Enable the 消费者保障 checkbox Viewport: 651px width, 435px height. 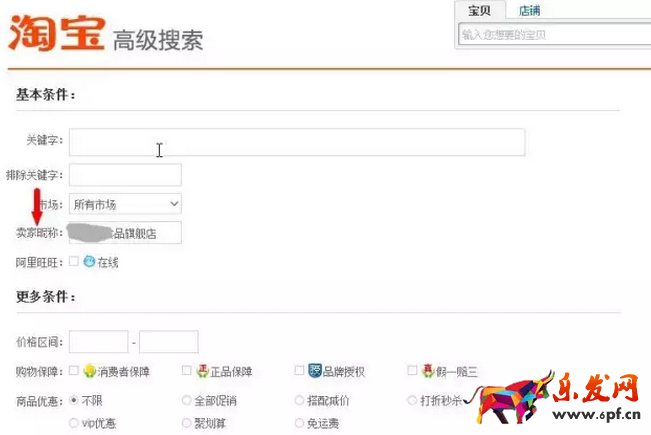point(73,371)
